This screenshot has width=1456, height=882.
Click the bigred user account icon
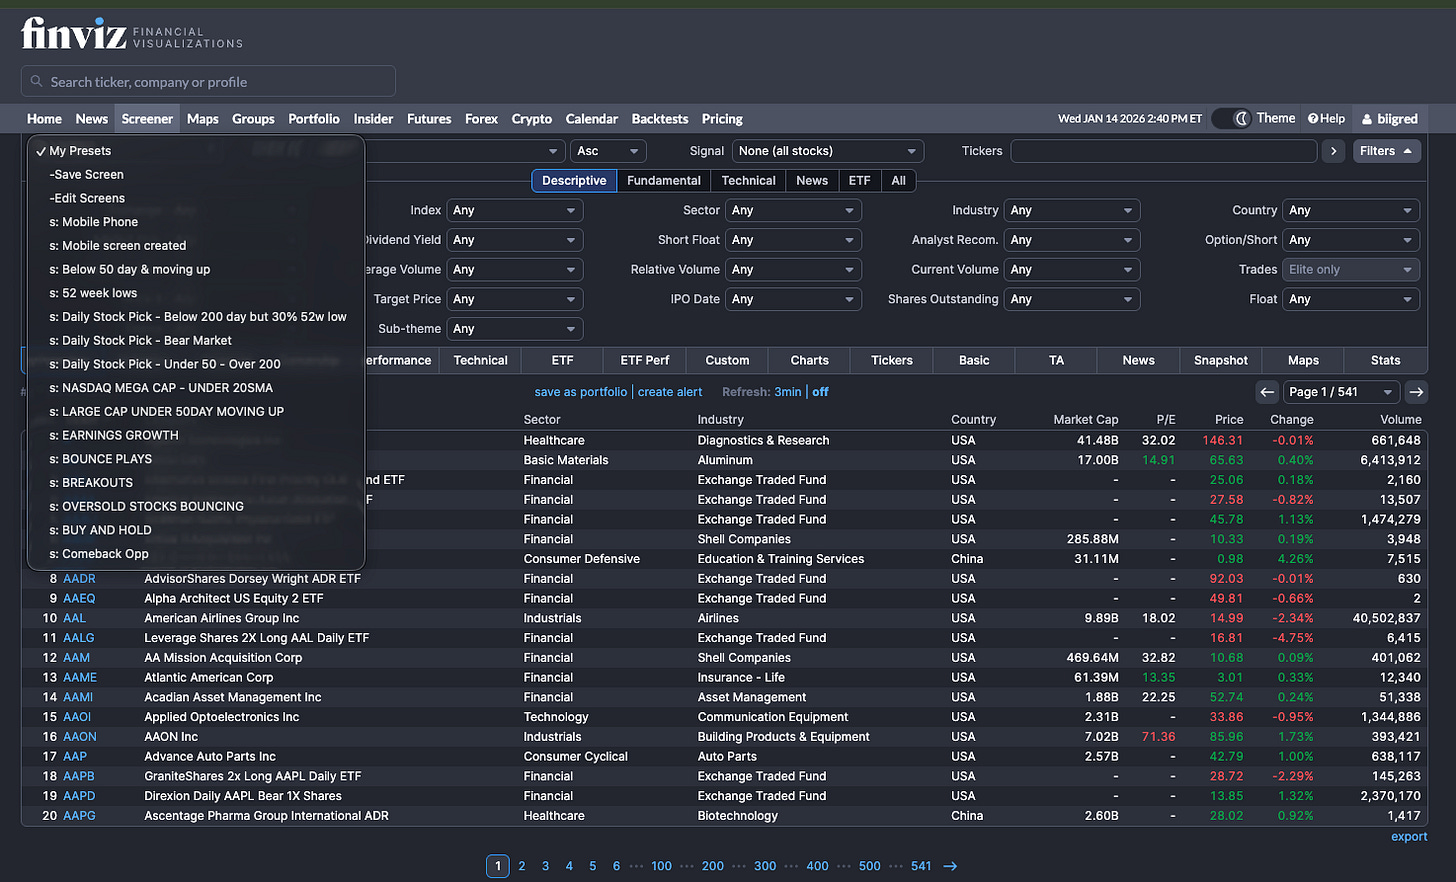click(1369, 118)
